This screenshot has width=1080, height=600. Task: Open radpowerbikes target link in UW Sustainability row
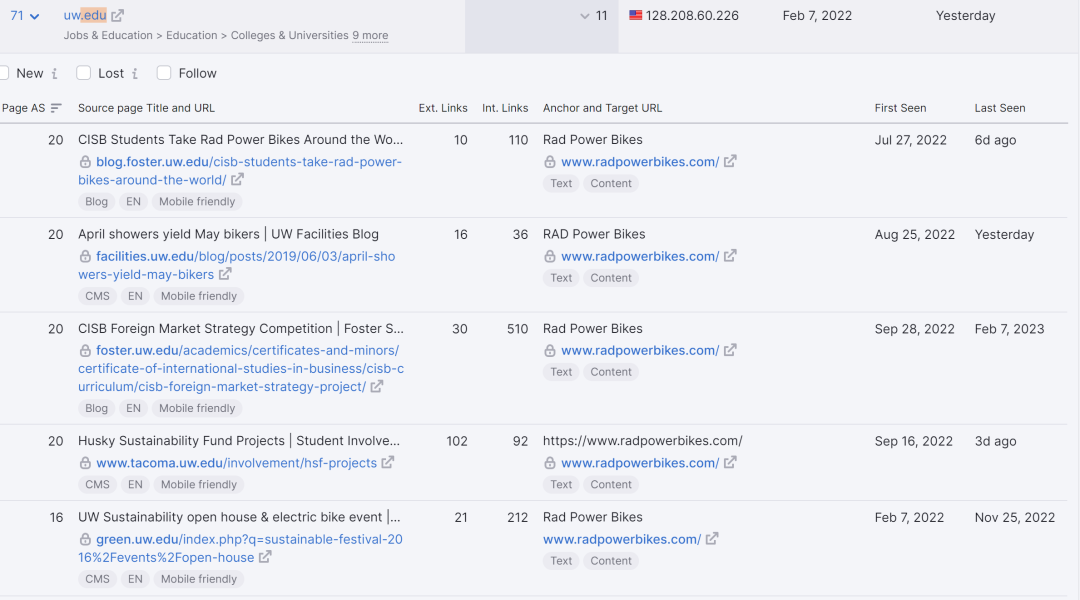tap(622, 539)
